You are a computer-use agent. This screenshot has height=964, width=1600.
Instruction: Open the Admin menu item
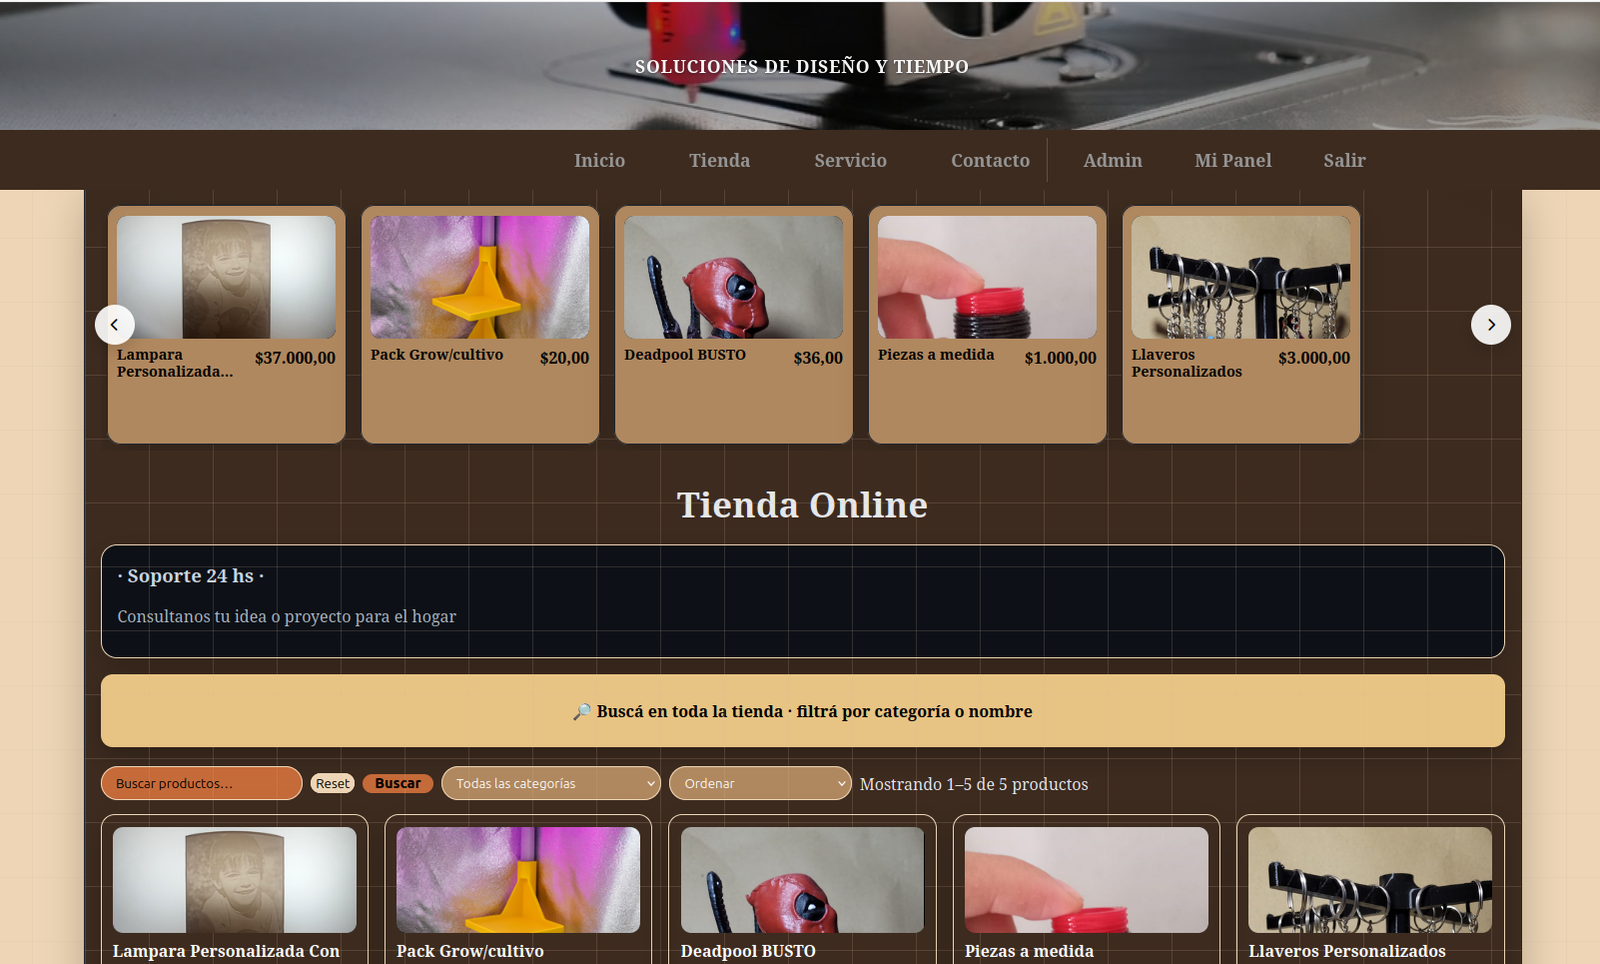click(1112, 160)
